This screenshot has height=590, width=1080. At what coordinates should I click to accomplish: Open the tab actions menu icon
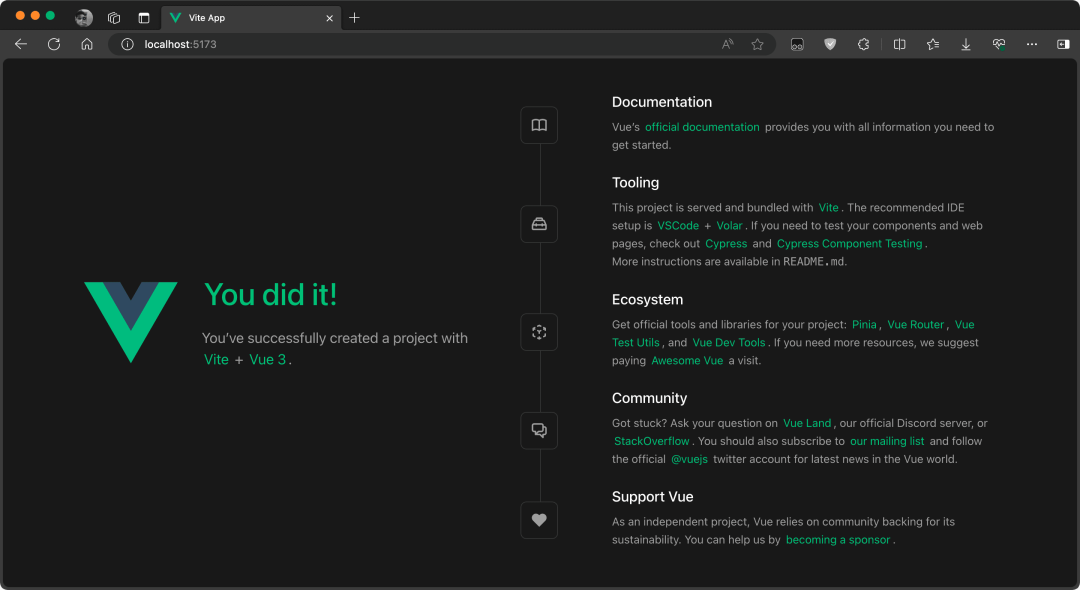pyautogui.click(x=144, y=18)
